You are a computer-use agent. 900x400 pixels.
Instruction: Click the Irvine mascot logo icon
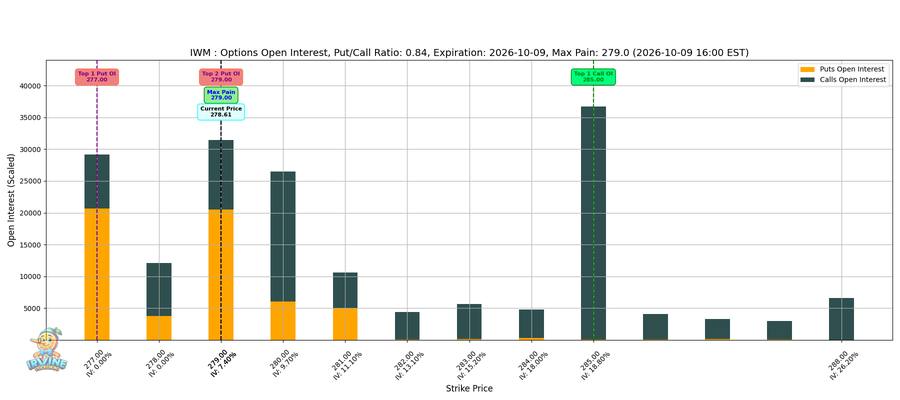point(46,349)
